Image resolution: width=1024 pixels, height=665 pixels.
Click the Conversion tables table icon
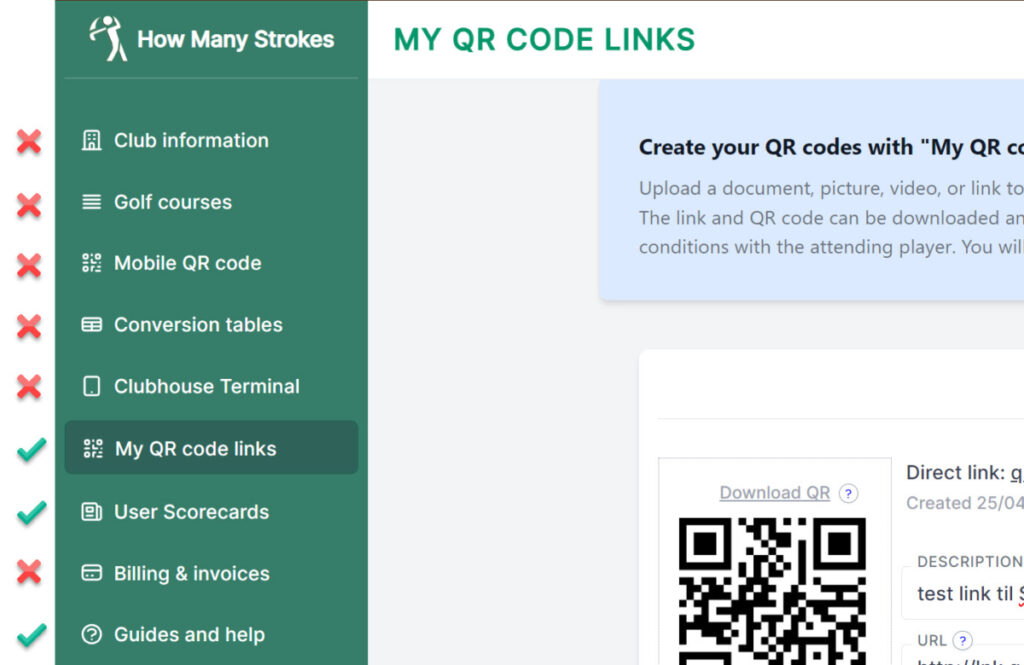(x=91, y=325)
